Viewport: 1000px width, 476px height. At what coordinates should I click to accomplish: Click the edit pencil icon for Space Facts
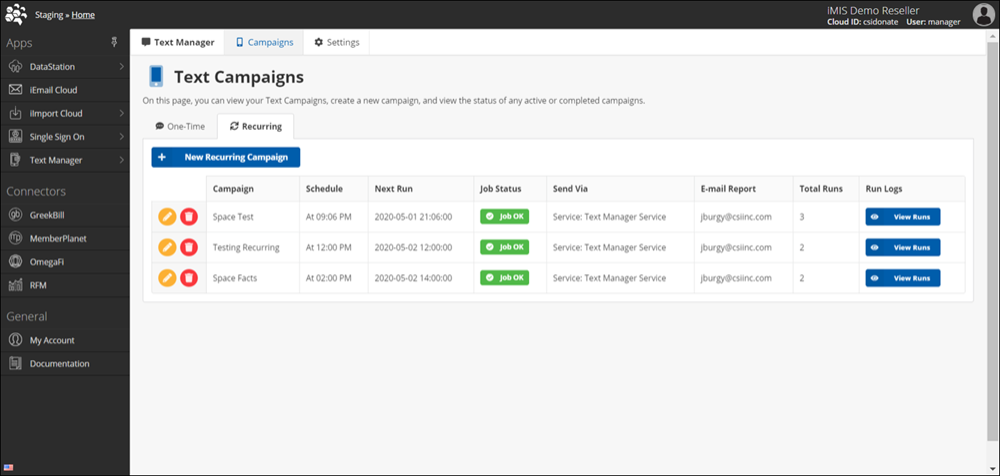[x=167, y=278]
